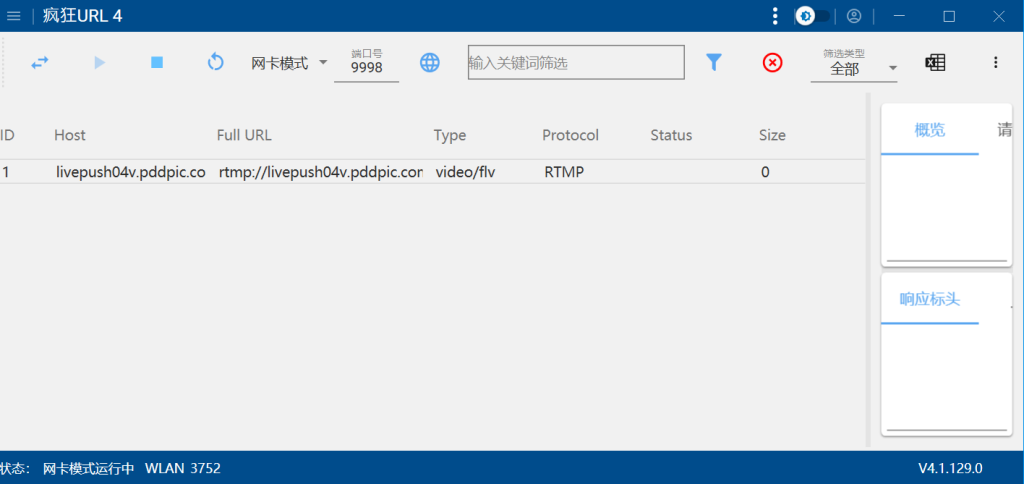Sort by the Protocol column header

570,135
